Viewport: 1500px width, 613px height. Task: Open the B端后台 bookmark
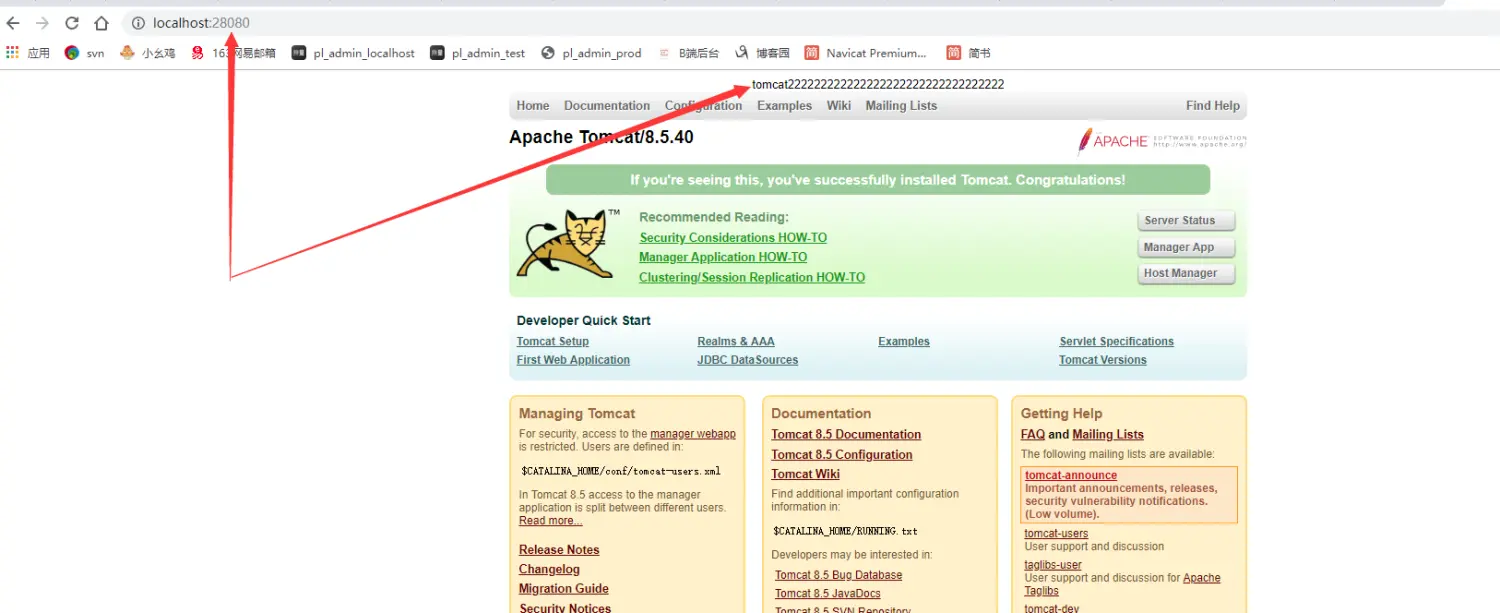click(x=688, y=53)
